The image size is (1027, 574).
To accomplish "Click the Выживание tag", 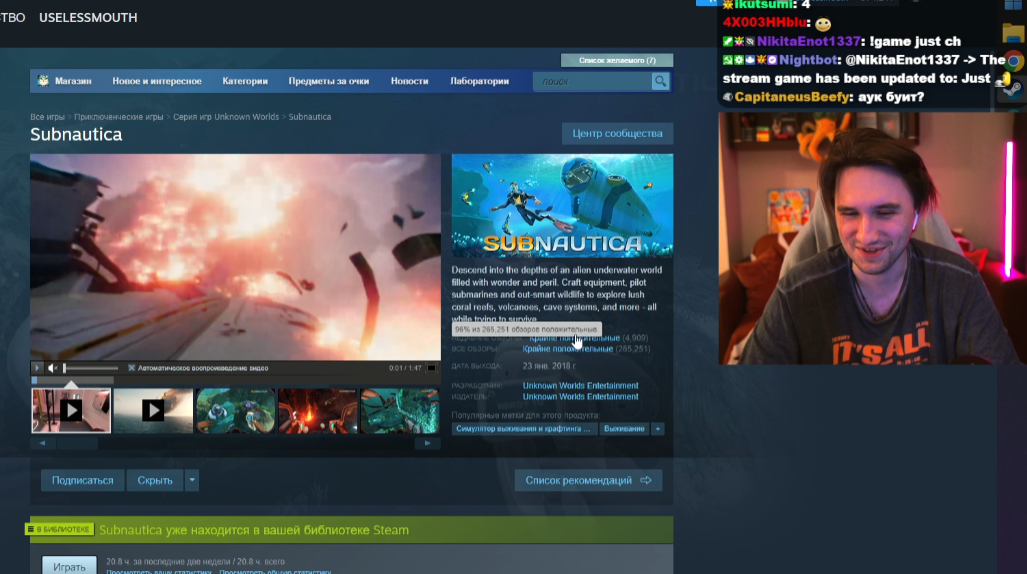I will pos(624,429).
